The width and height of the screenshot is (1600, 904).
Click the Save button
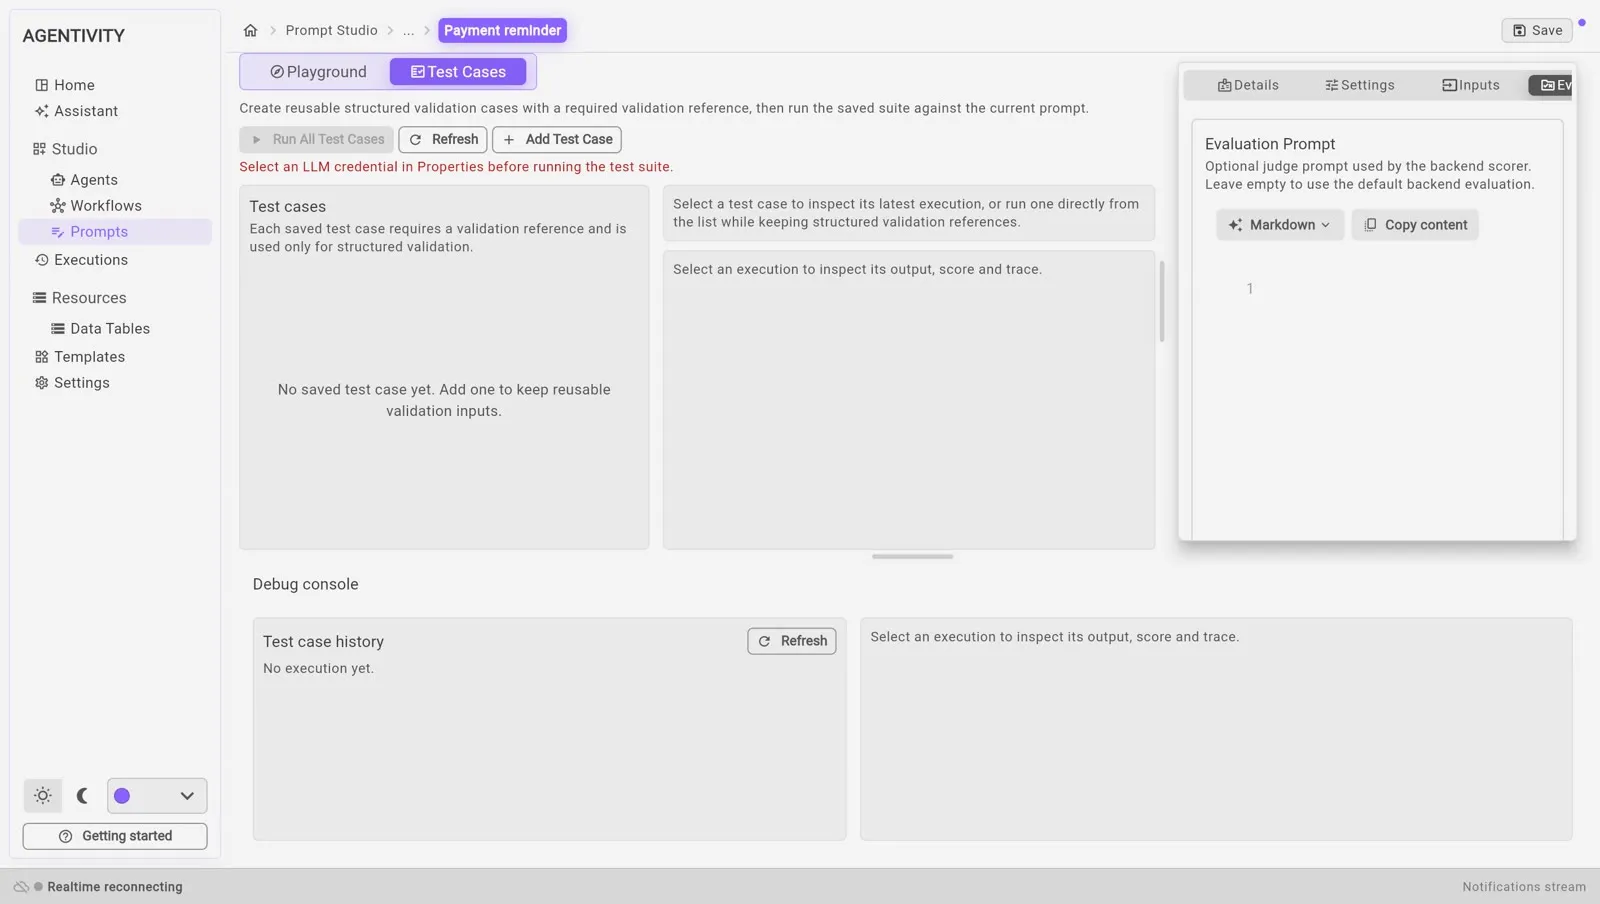tap(1537, 30)
